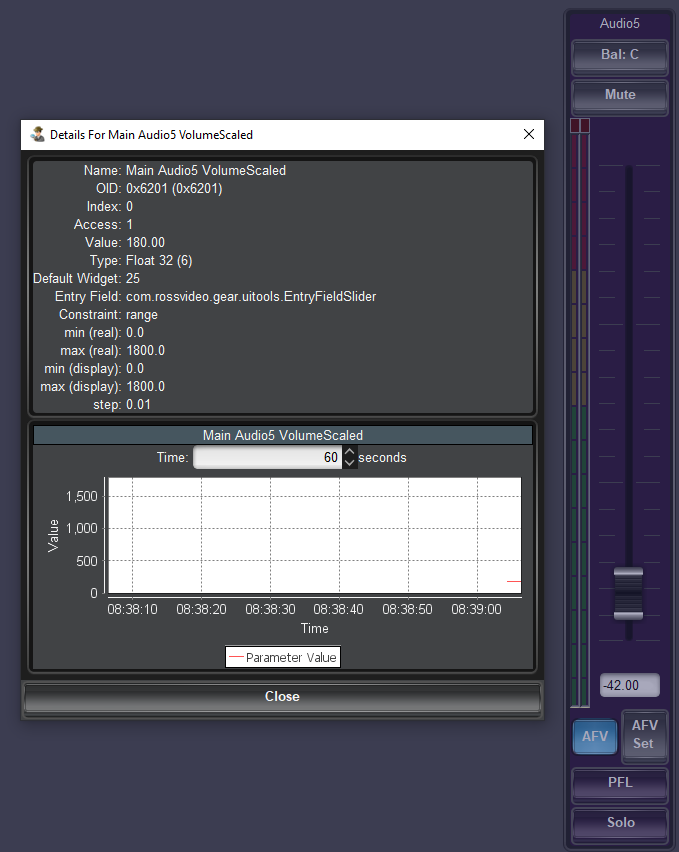This screenshot has width=679, height=852.
Task: Click the Audio5 channel label
Action: (620, 23)
